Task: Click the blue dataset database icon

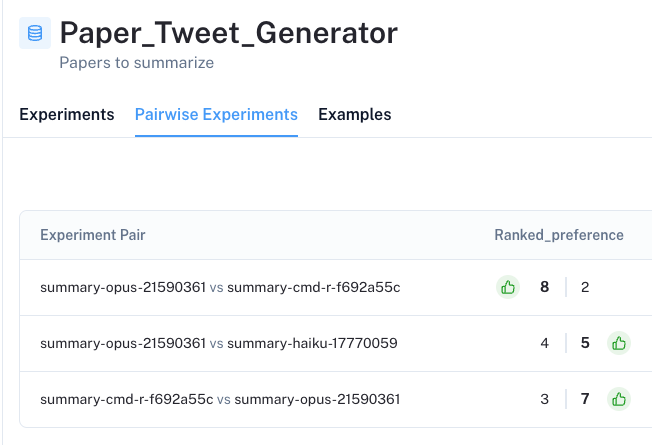Action: pyautogui.click(x=35, y=33)
